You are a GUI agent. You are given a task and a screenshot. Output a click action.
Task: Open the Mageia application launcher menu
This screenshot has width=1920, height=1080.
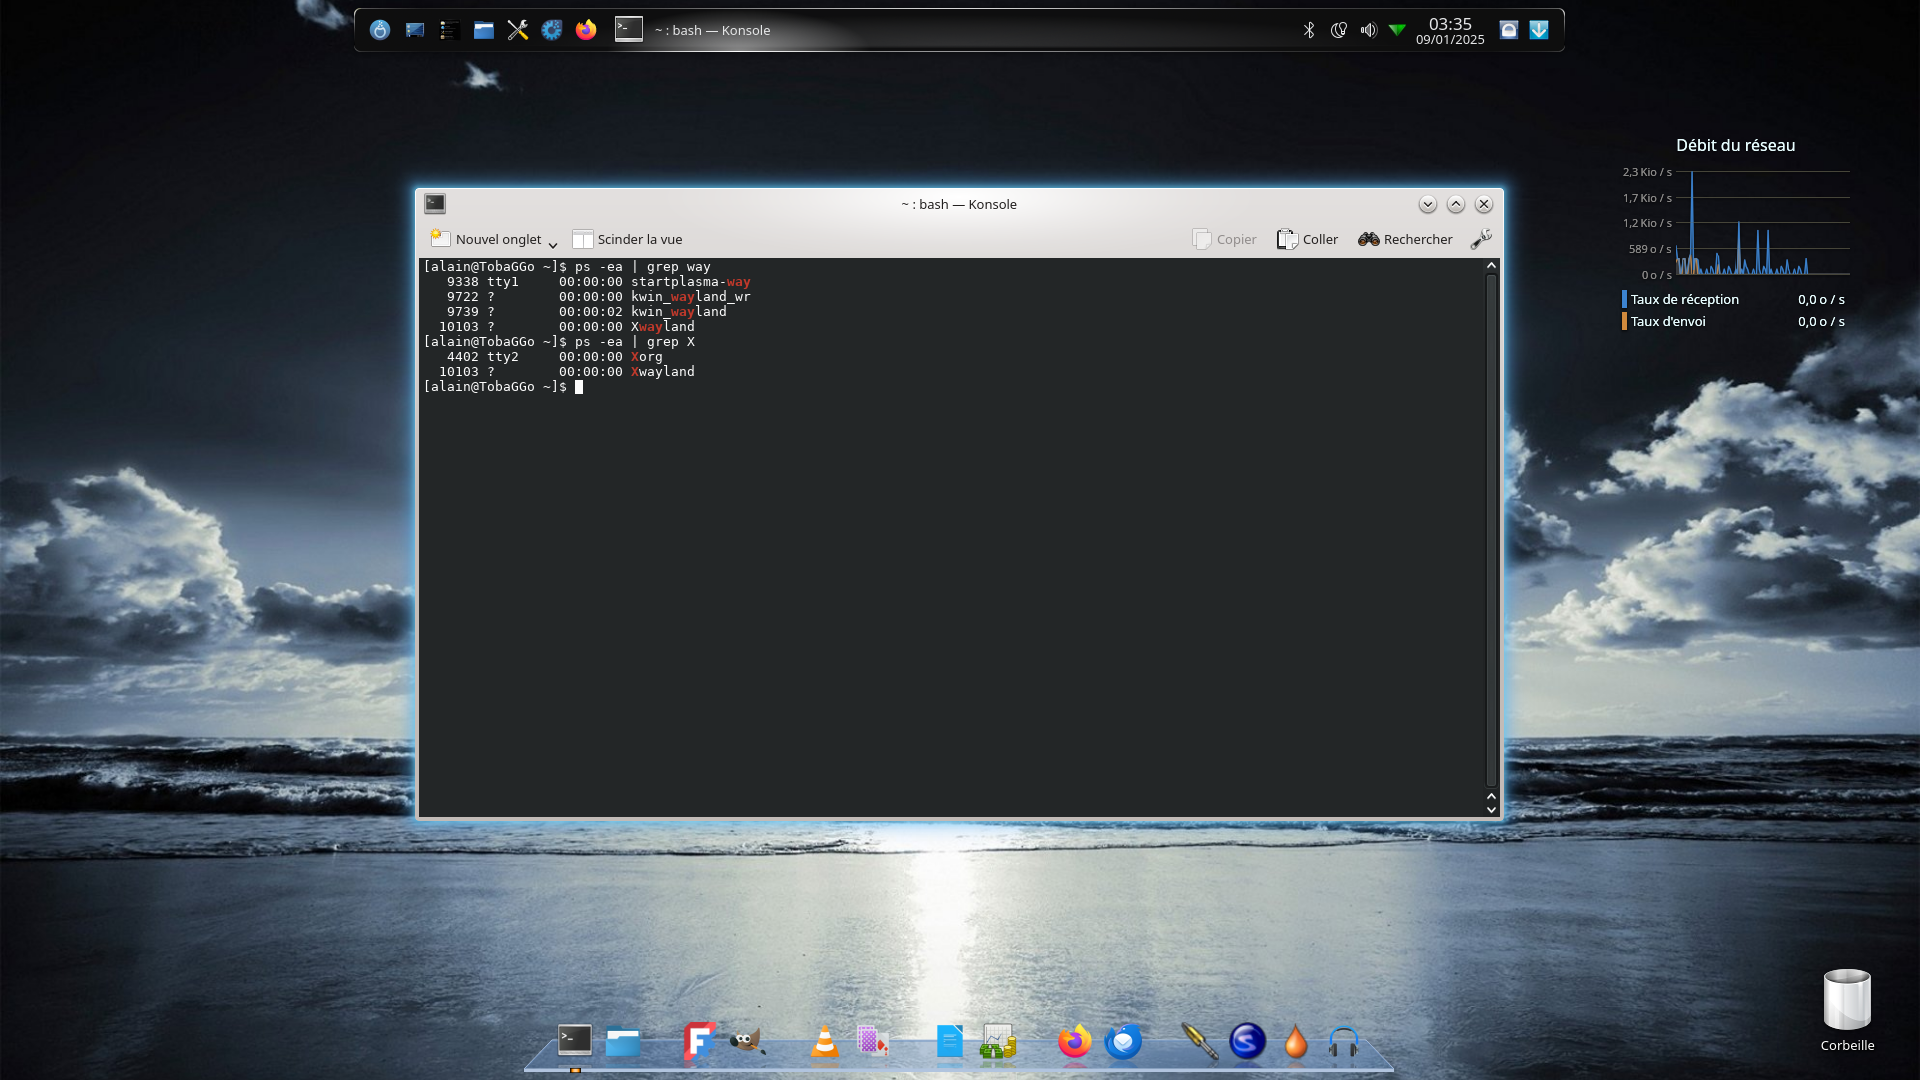tap(380, 30)
